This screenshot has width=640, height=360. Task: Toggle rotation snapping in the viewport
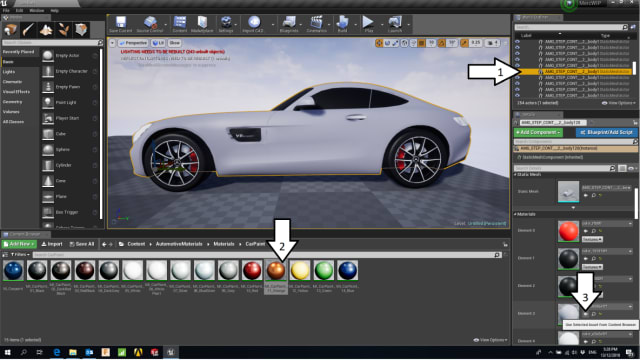(442, 43)
